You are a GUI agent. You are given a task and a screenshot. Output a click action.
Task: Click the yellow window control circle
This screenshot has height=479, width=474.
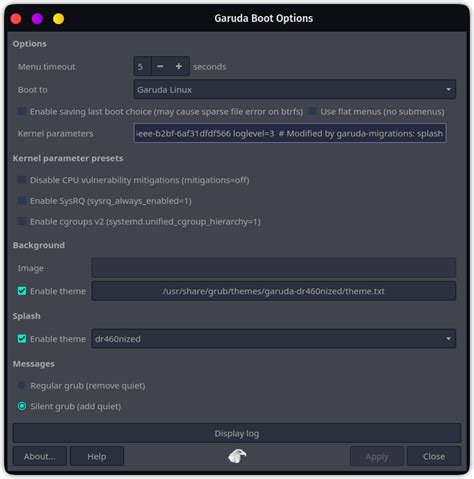click(59, 19)
